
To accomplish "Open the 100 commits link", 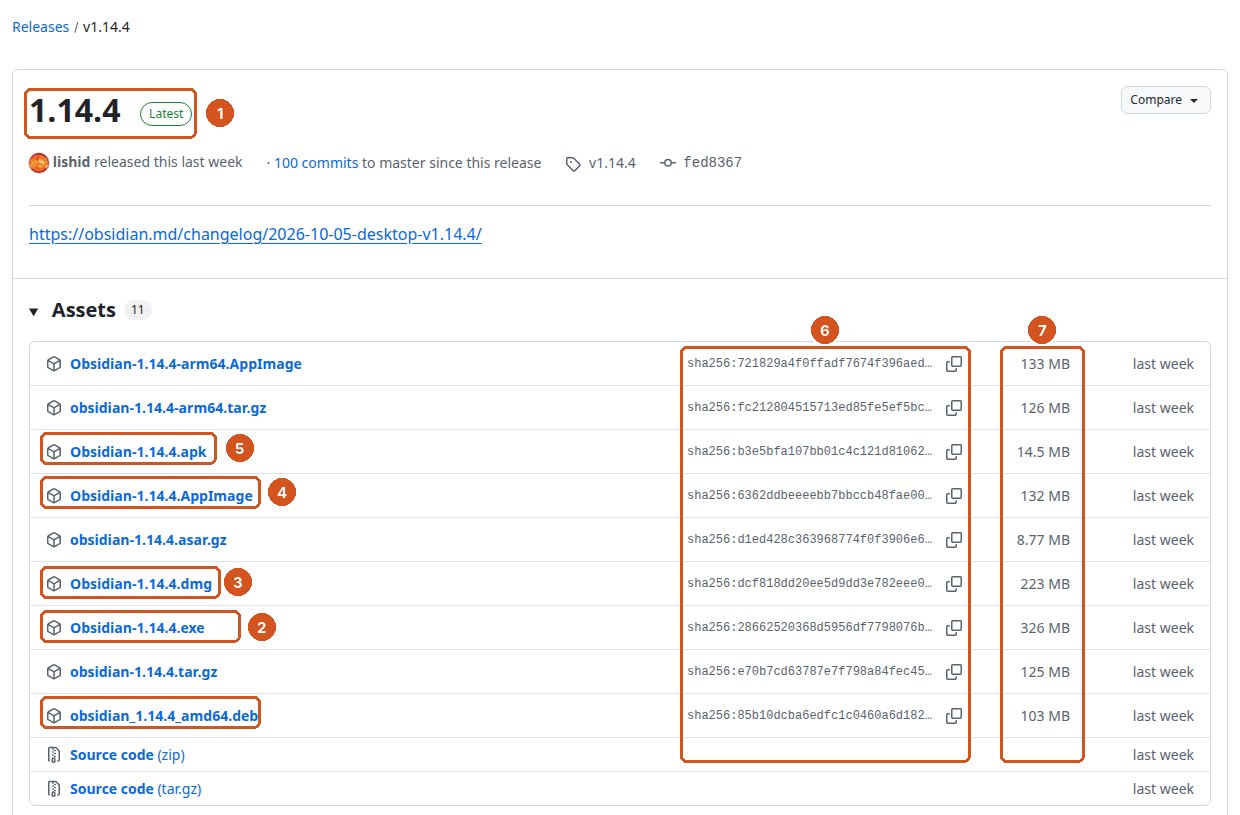I will pos(316,163).
